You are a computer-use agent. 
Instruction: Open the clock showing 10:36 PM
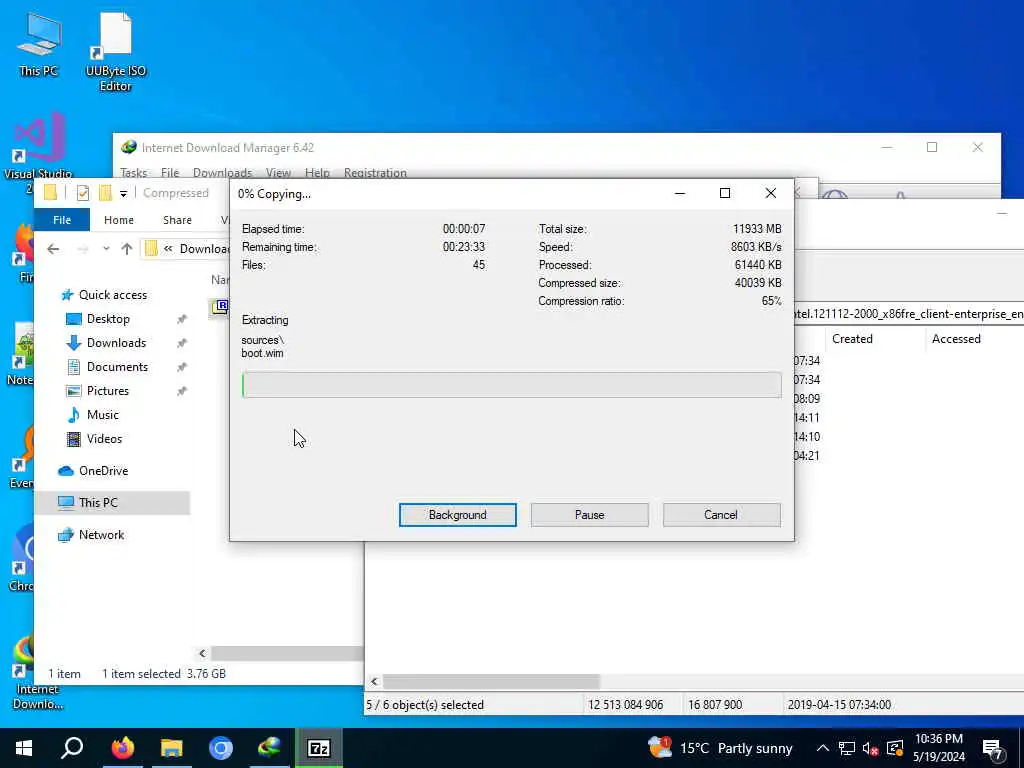coord(939,748)
